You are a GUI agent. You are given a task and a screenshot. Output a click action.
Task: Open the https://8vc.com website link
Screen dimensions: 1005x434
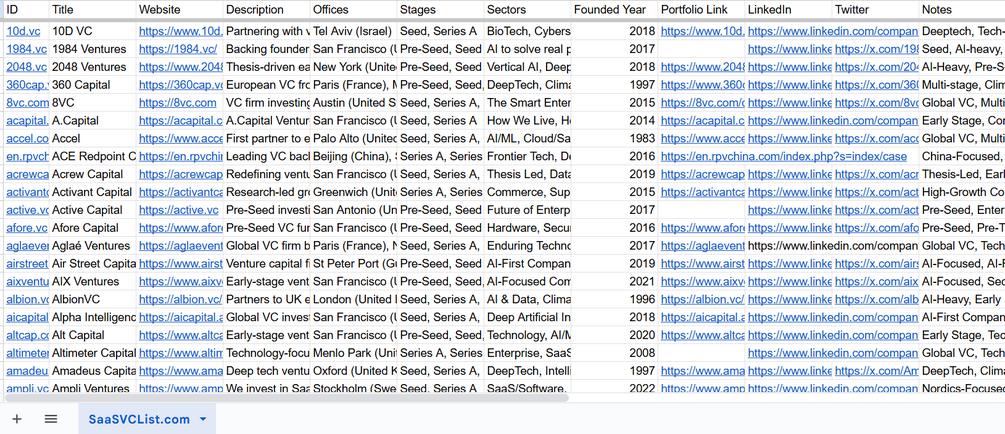coord(178,103)
